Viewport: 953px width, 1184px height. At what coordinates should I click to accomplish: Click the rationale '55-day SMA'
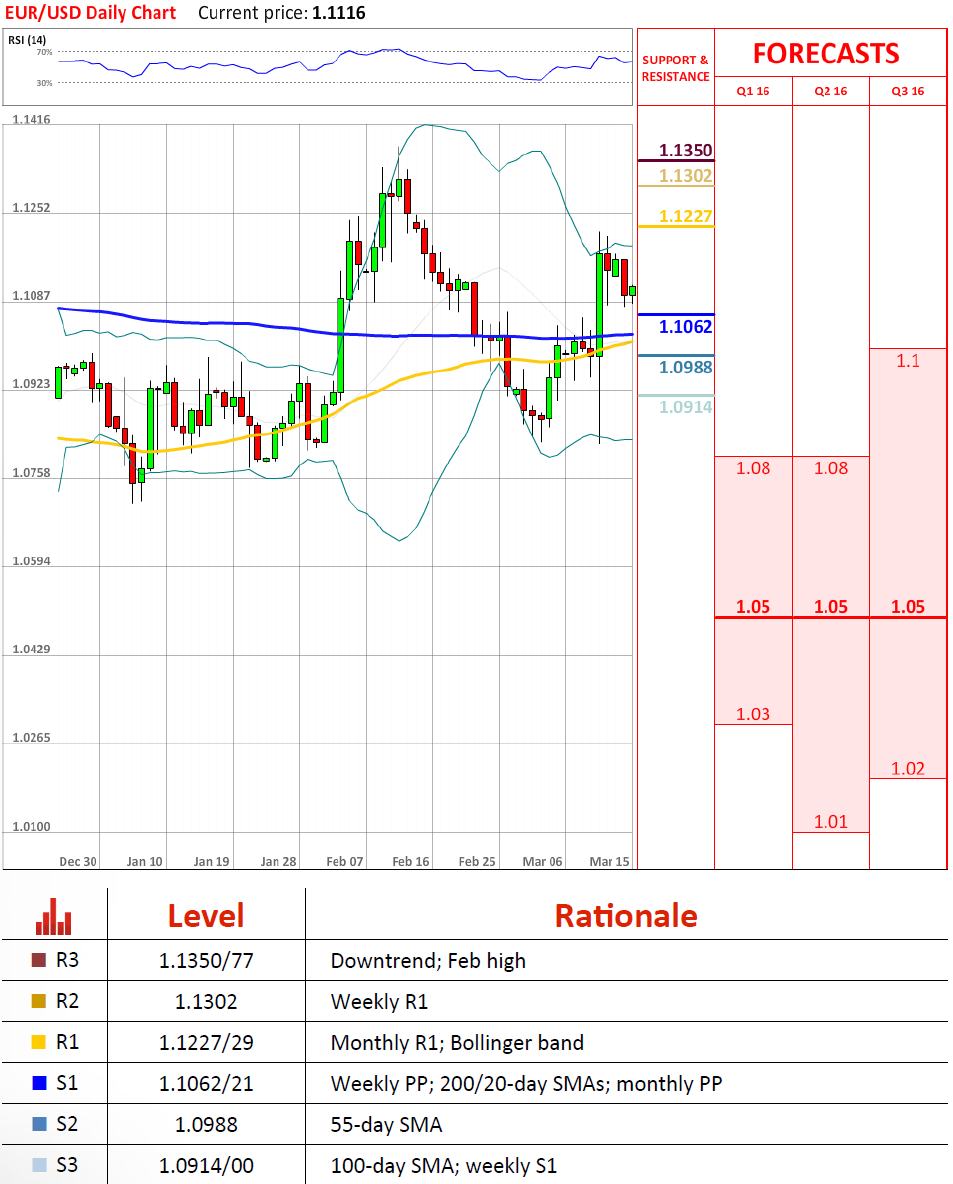pos(386,1125)
